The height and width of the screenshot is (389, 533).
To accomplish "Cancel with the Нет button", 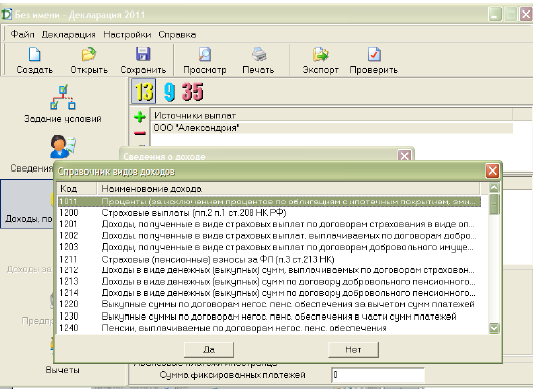I will (x=353, y=350).
